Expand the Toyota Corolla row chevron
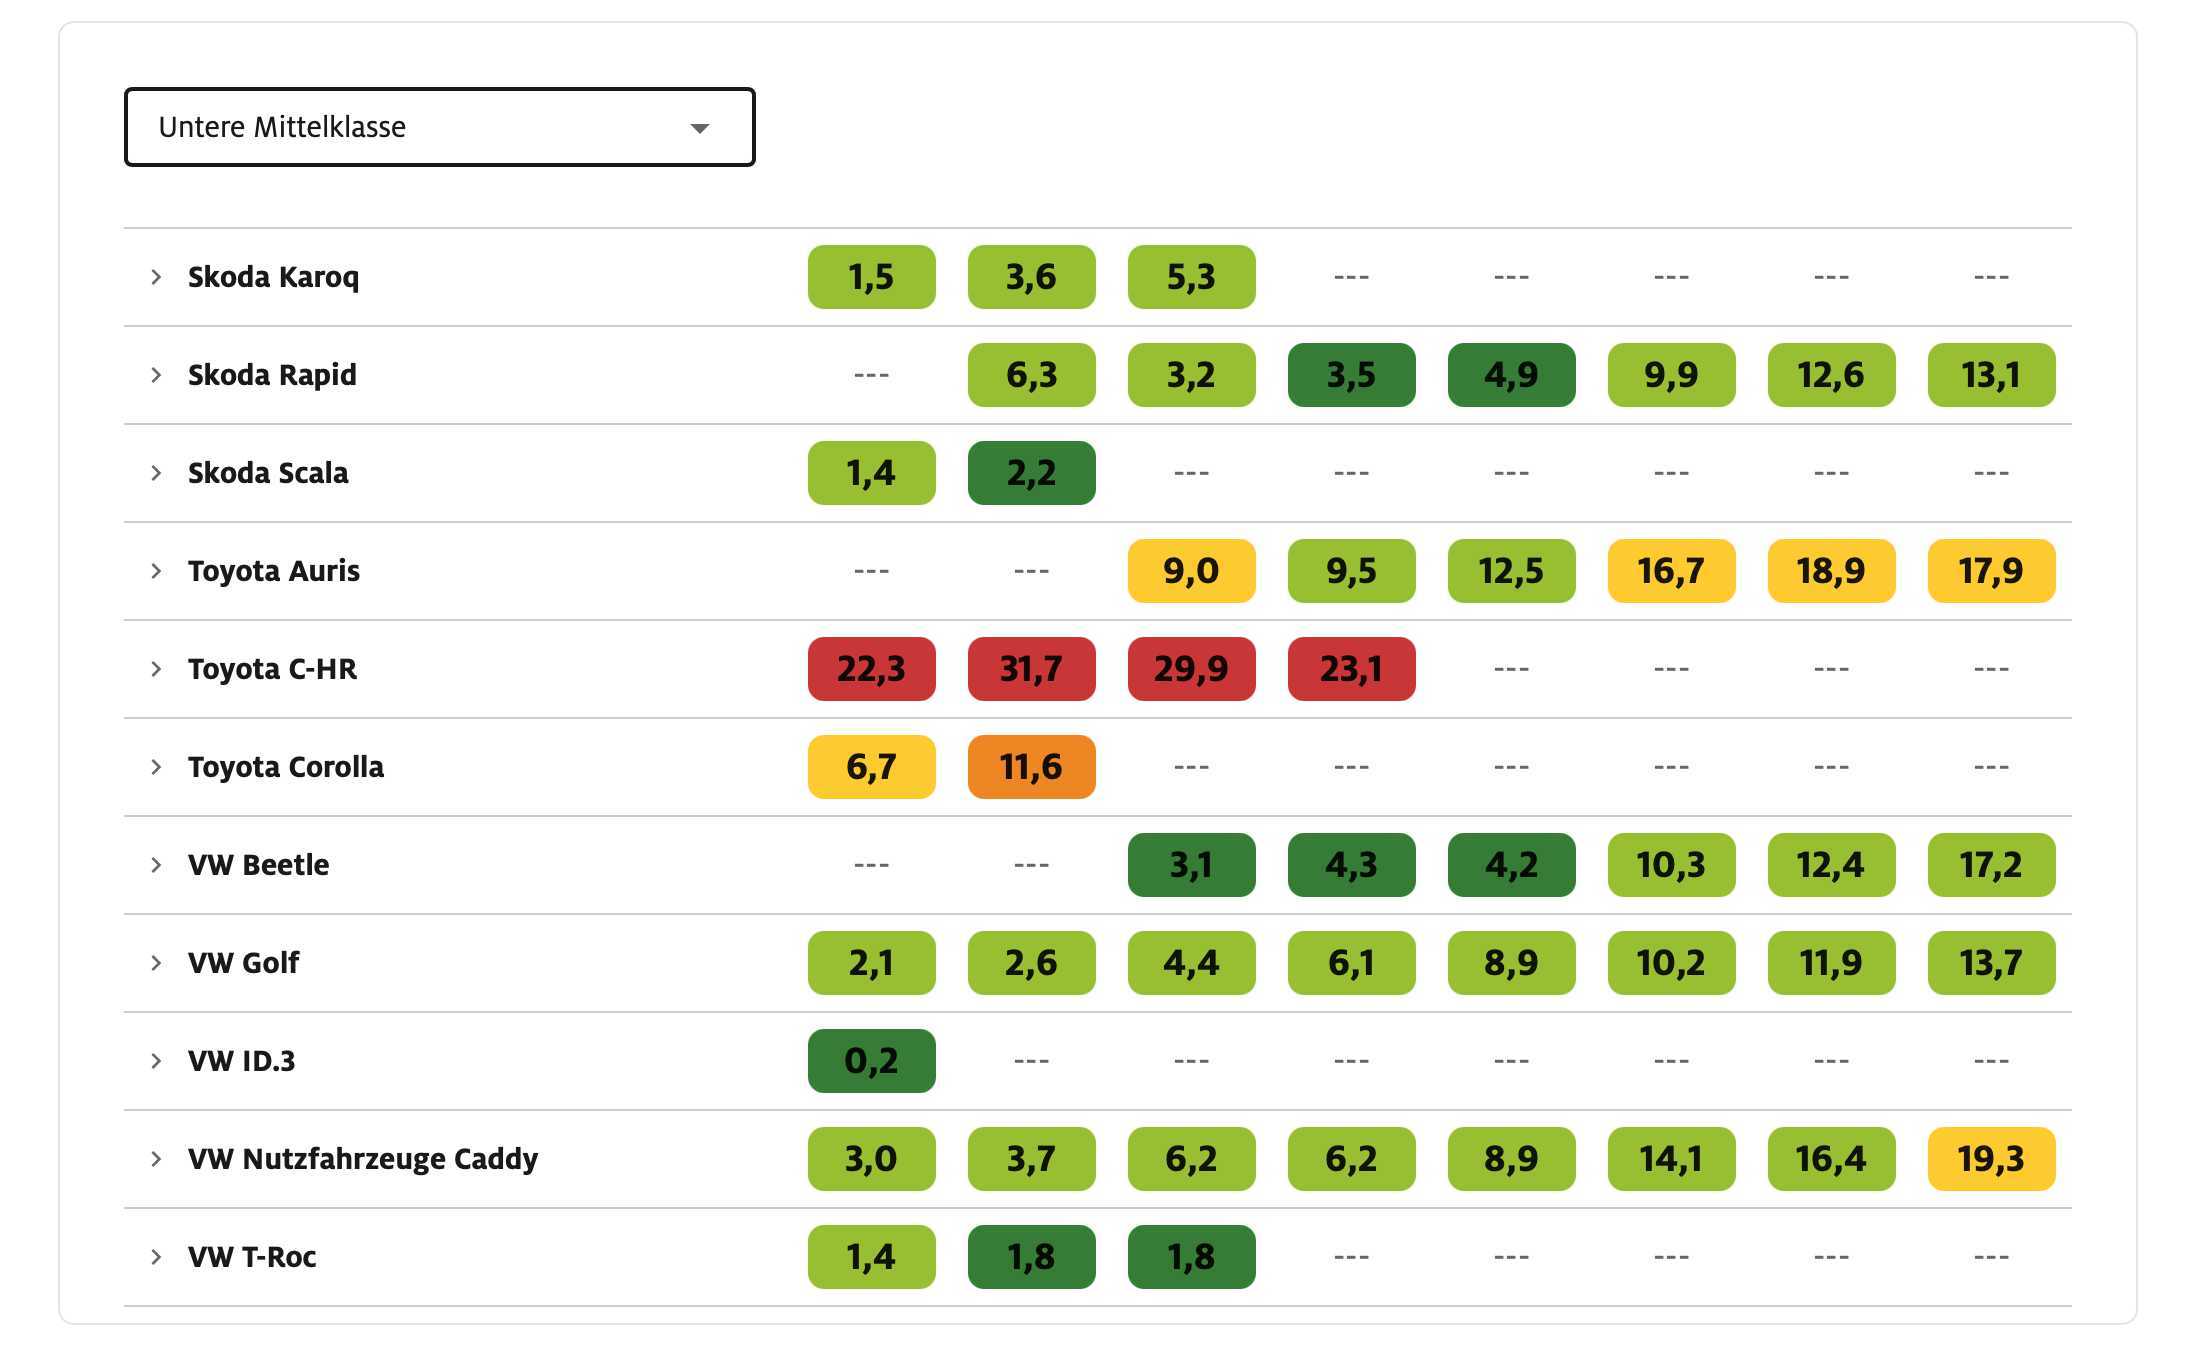Viewport: 2206px width, 1358px height. tap(156, 767)
